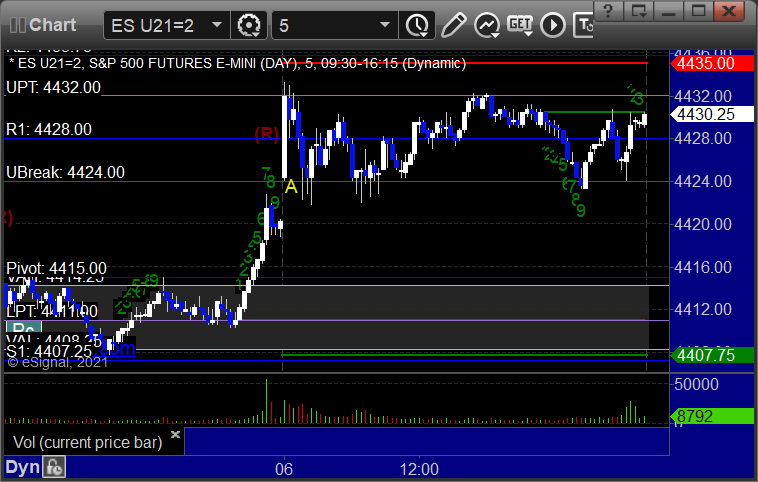Close the Chart window
The width and height of the screenshot is (758, 482).
(729, 11)
